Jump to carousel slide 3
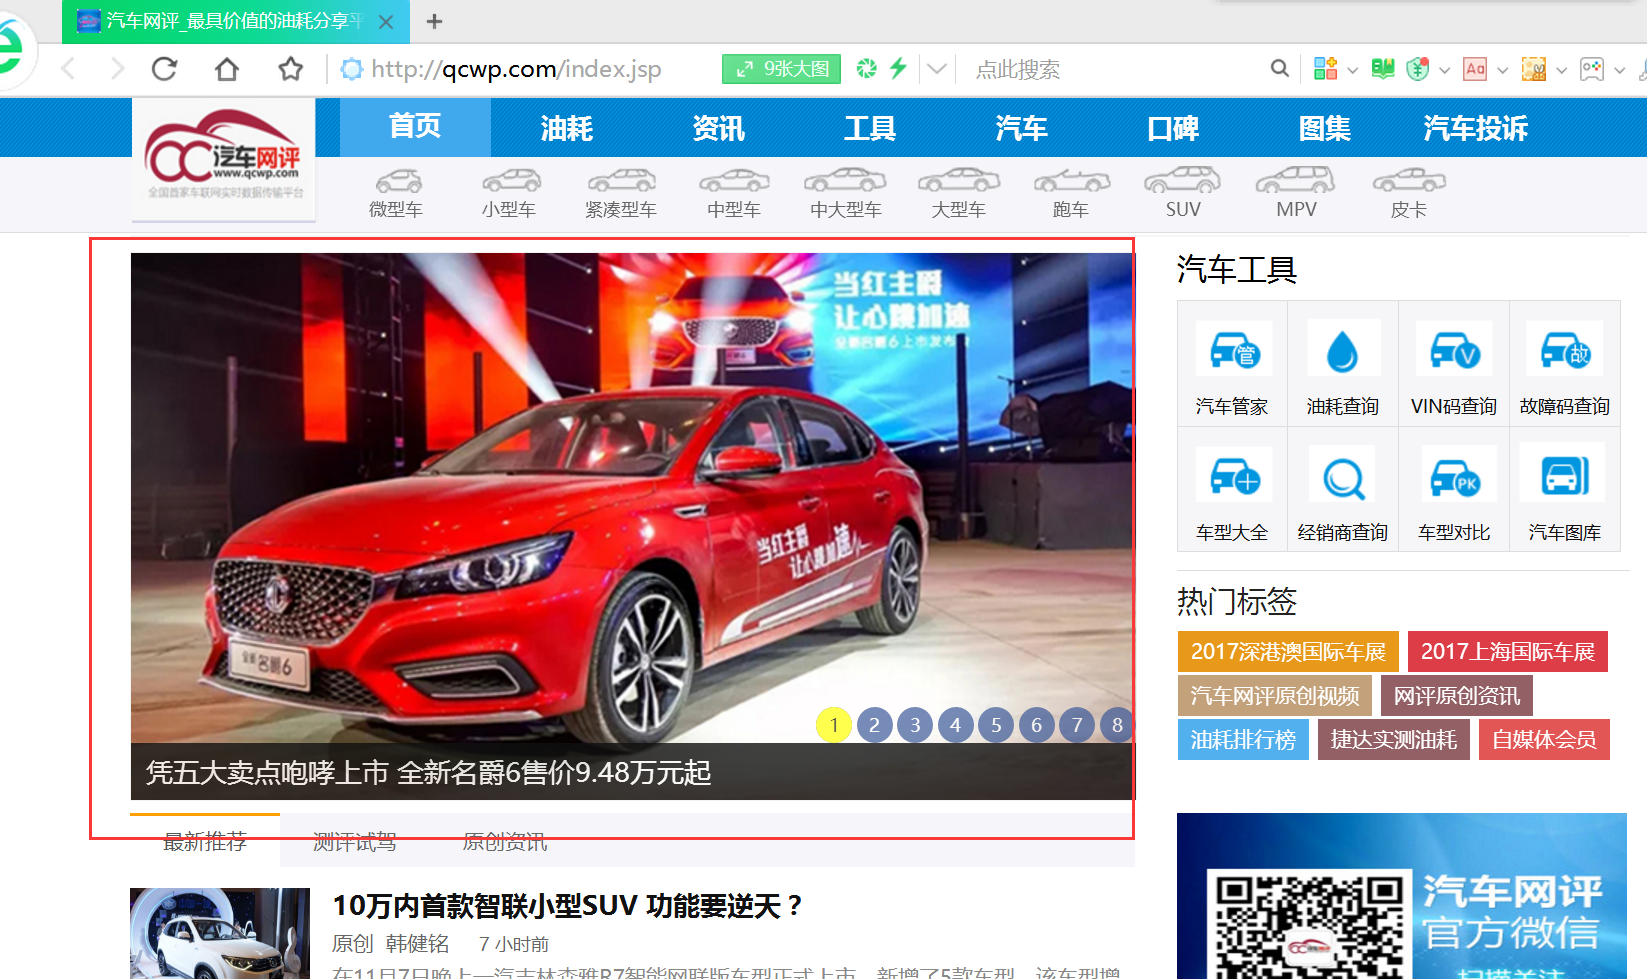The width and height of the screenshot is (1647, 979). [x=915, y=725]
